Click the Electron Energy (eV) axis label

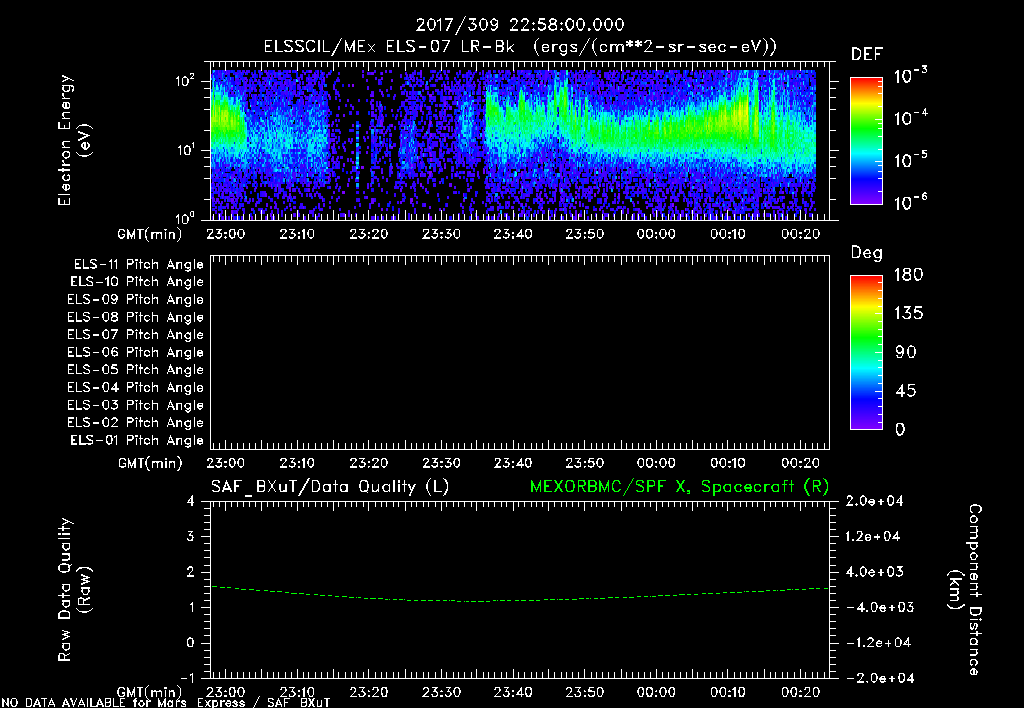coord(74,140)
